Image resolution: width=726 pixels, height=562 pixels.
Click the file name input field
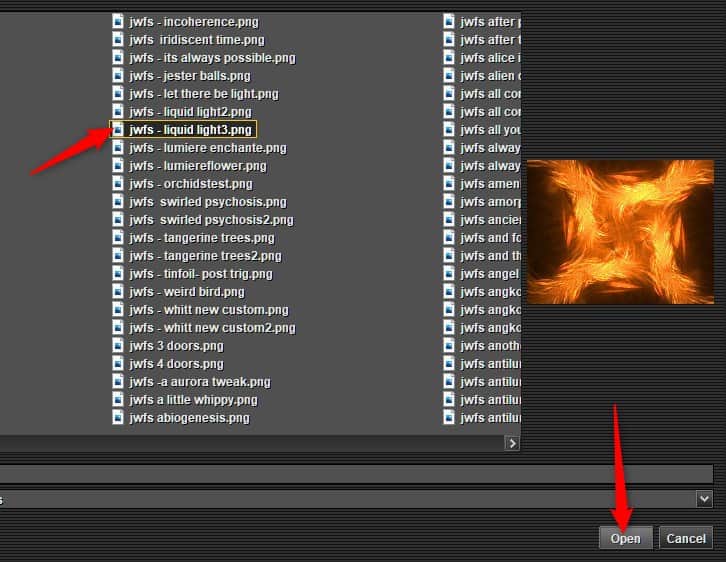pyautogui.click(x=357, y=475)
